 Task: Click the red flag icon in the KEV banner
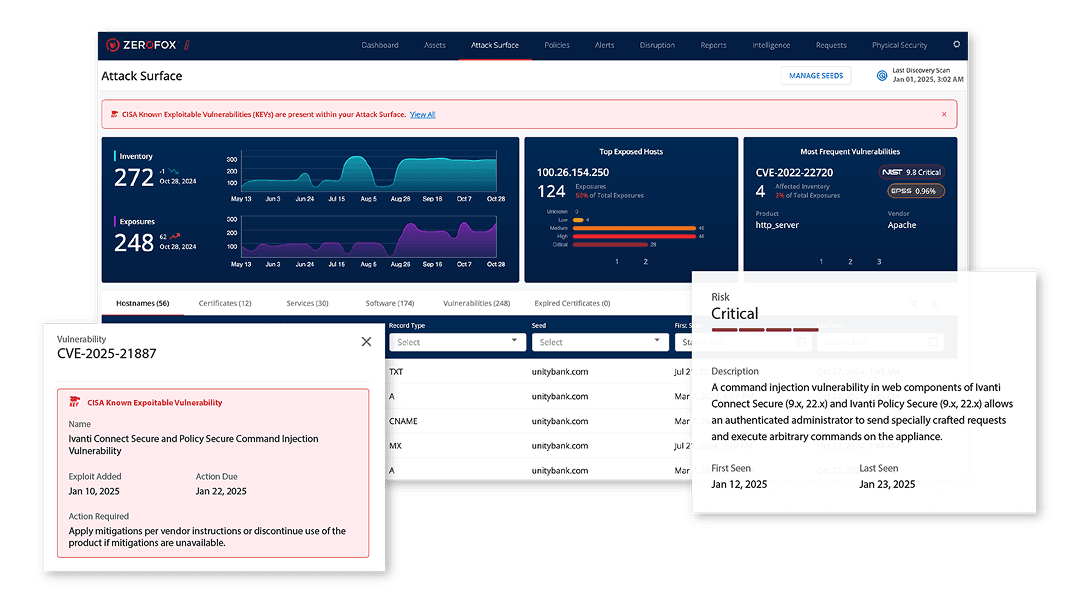point(112,115)
